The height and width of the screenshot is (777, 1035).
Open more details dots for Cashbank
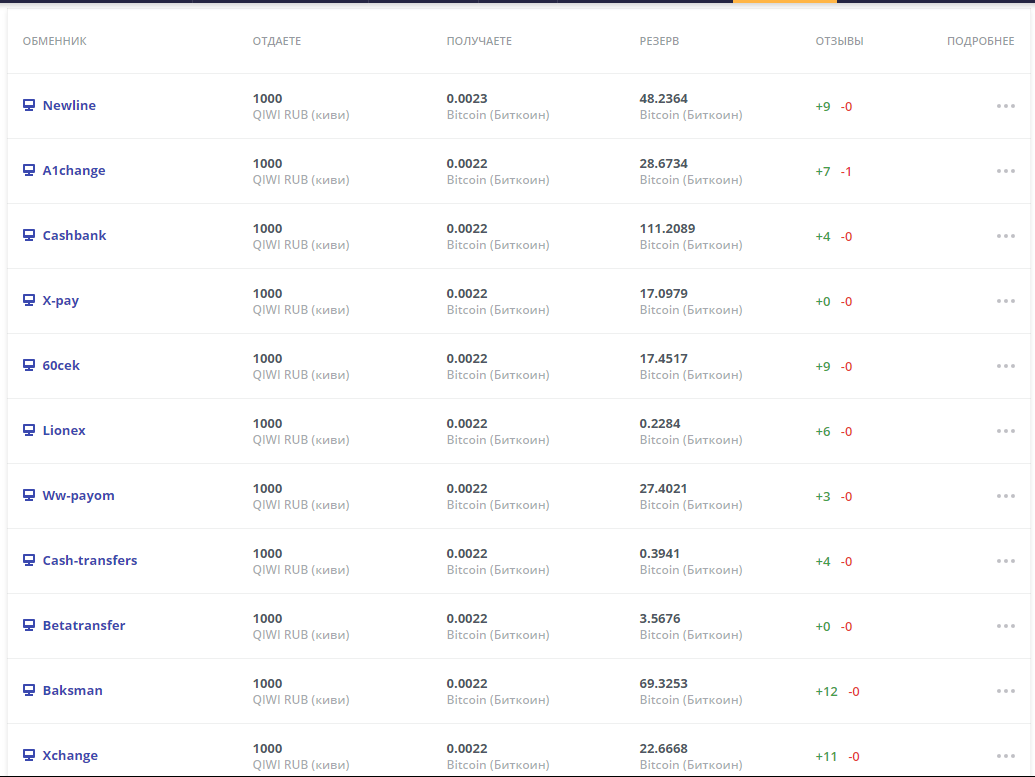pyautogui.click(x=1005, y=236)
